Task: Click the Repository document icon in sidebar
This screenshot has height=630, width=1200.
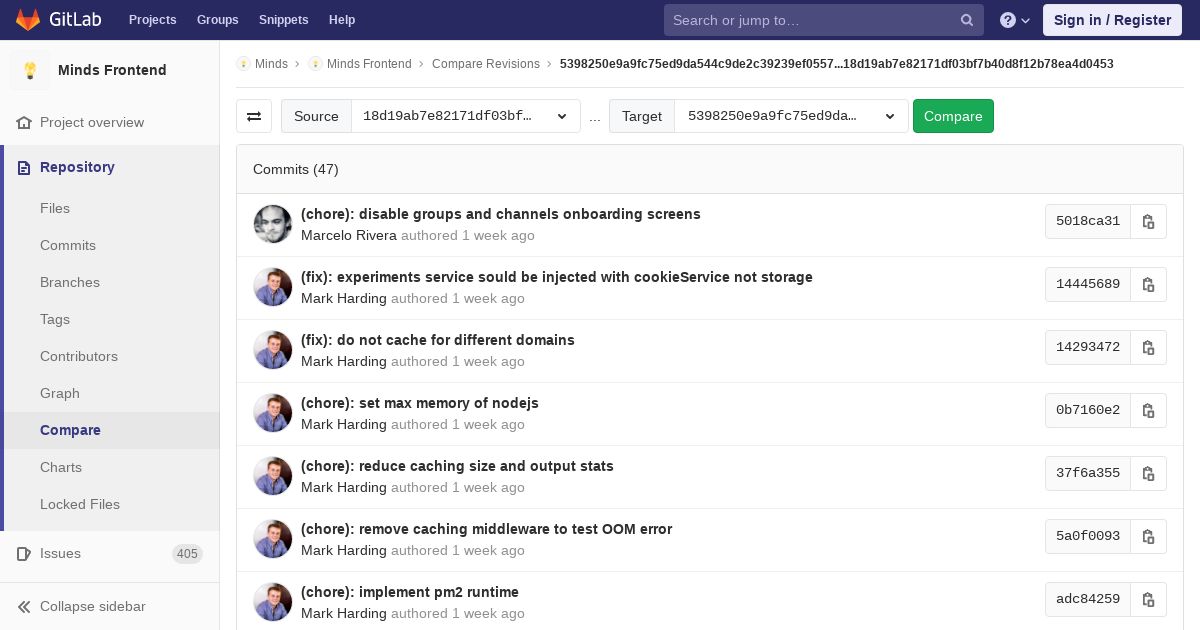Action: [x=24, y=167]
